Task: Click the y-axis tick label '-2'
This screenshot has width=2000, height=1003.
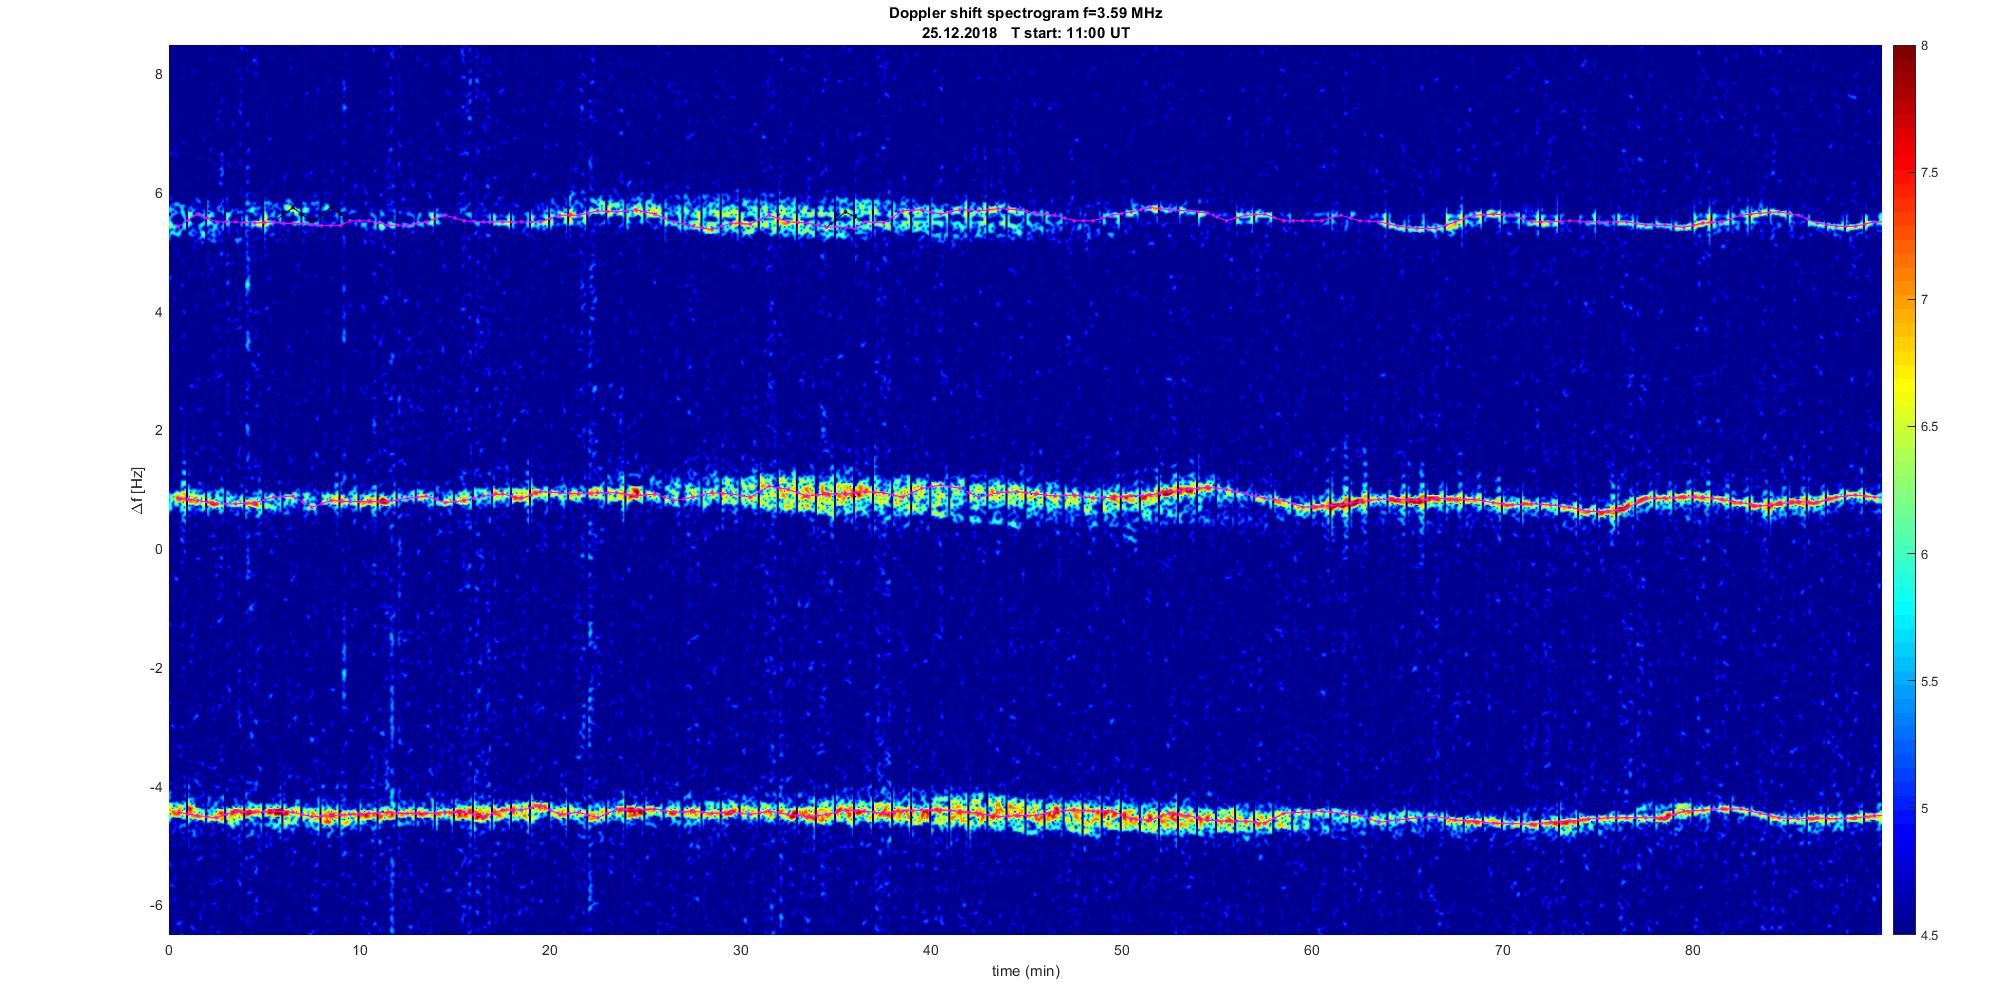Action: (x=156, y=668)
